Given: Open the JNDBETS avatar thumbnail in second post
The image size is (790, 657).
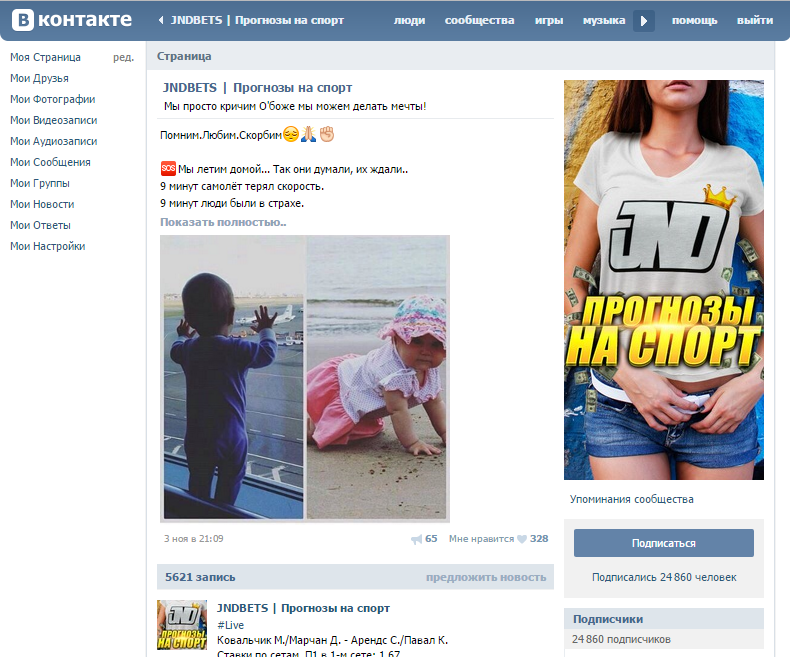Looking at the screenshot, I should [x=182, y=625].
